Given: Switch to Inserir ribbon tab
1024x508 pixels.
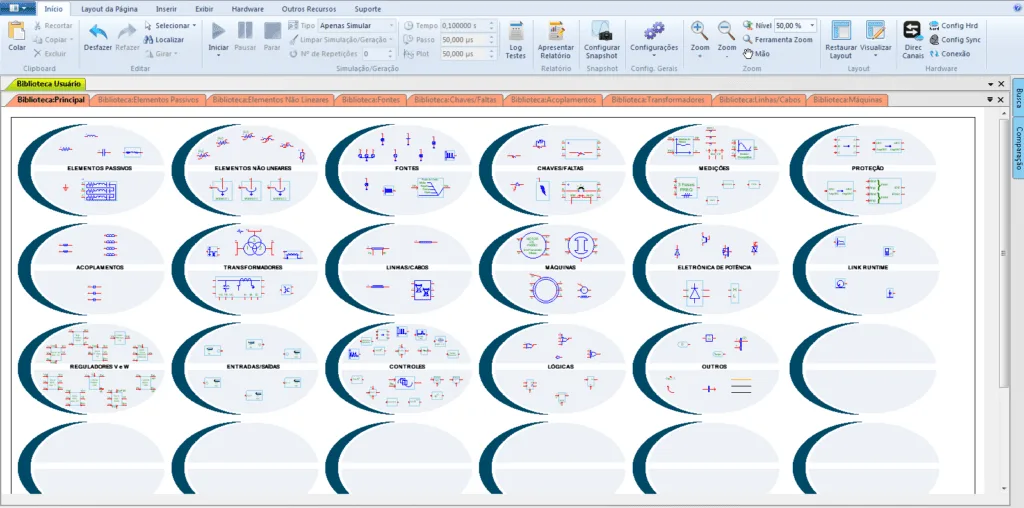Looking at the screenshot, I should (x=166, y=9).
